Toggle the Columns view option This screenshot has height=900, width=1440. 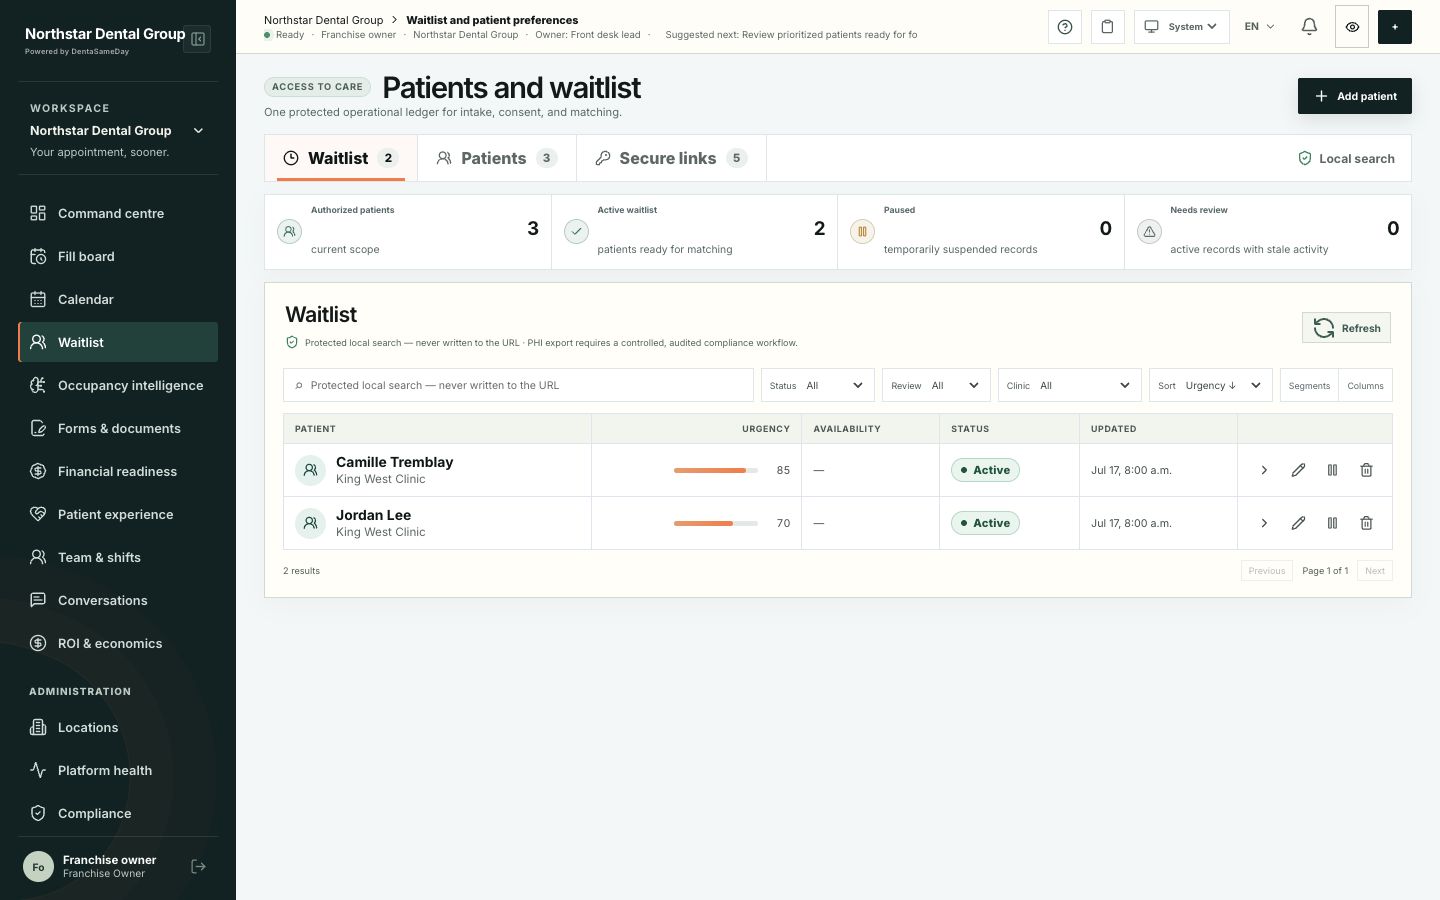coord(1365,386)
